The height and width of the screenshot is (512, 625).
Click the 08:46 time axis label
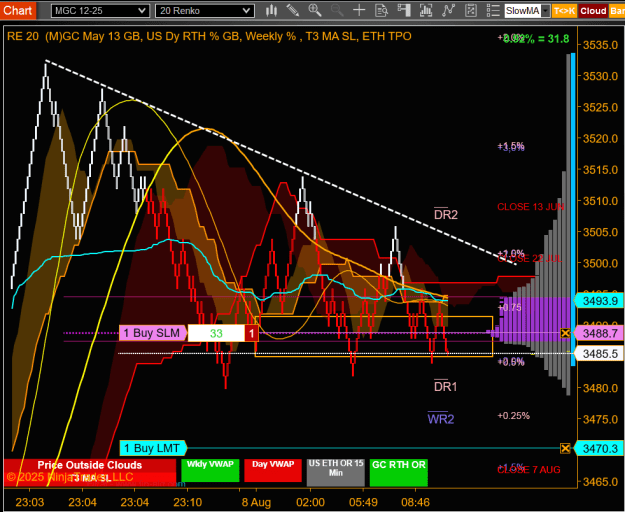415,502
